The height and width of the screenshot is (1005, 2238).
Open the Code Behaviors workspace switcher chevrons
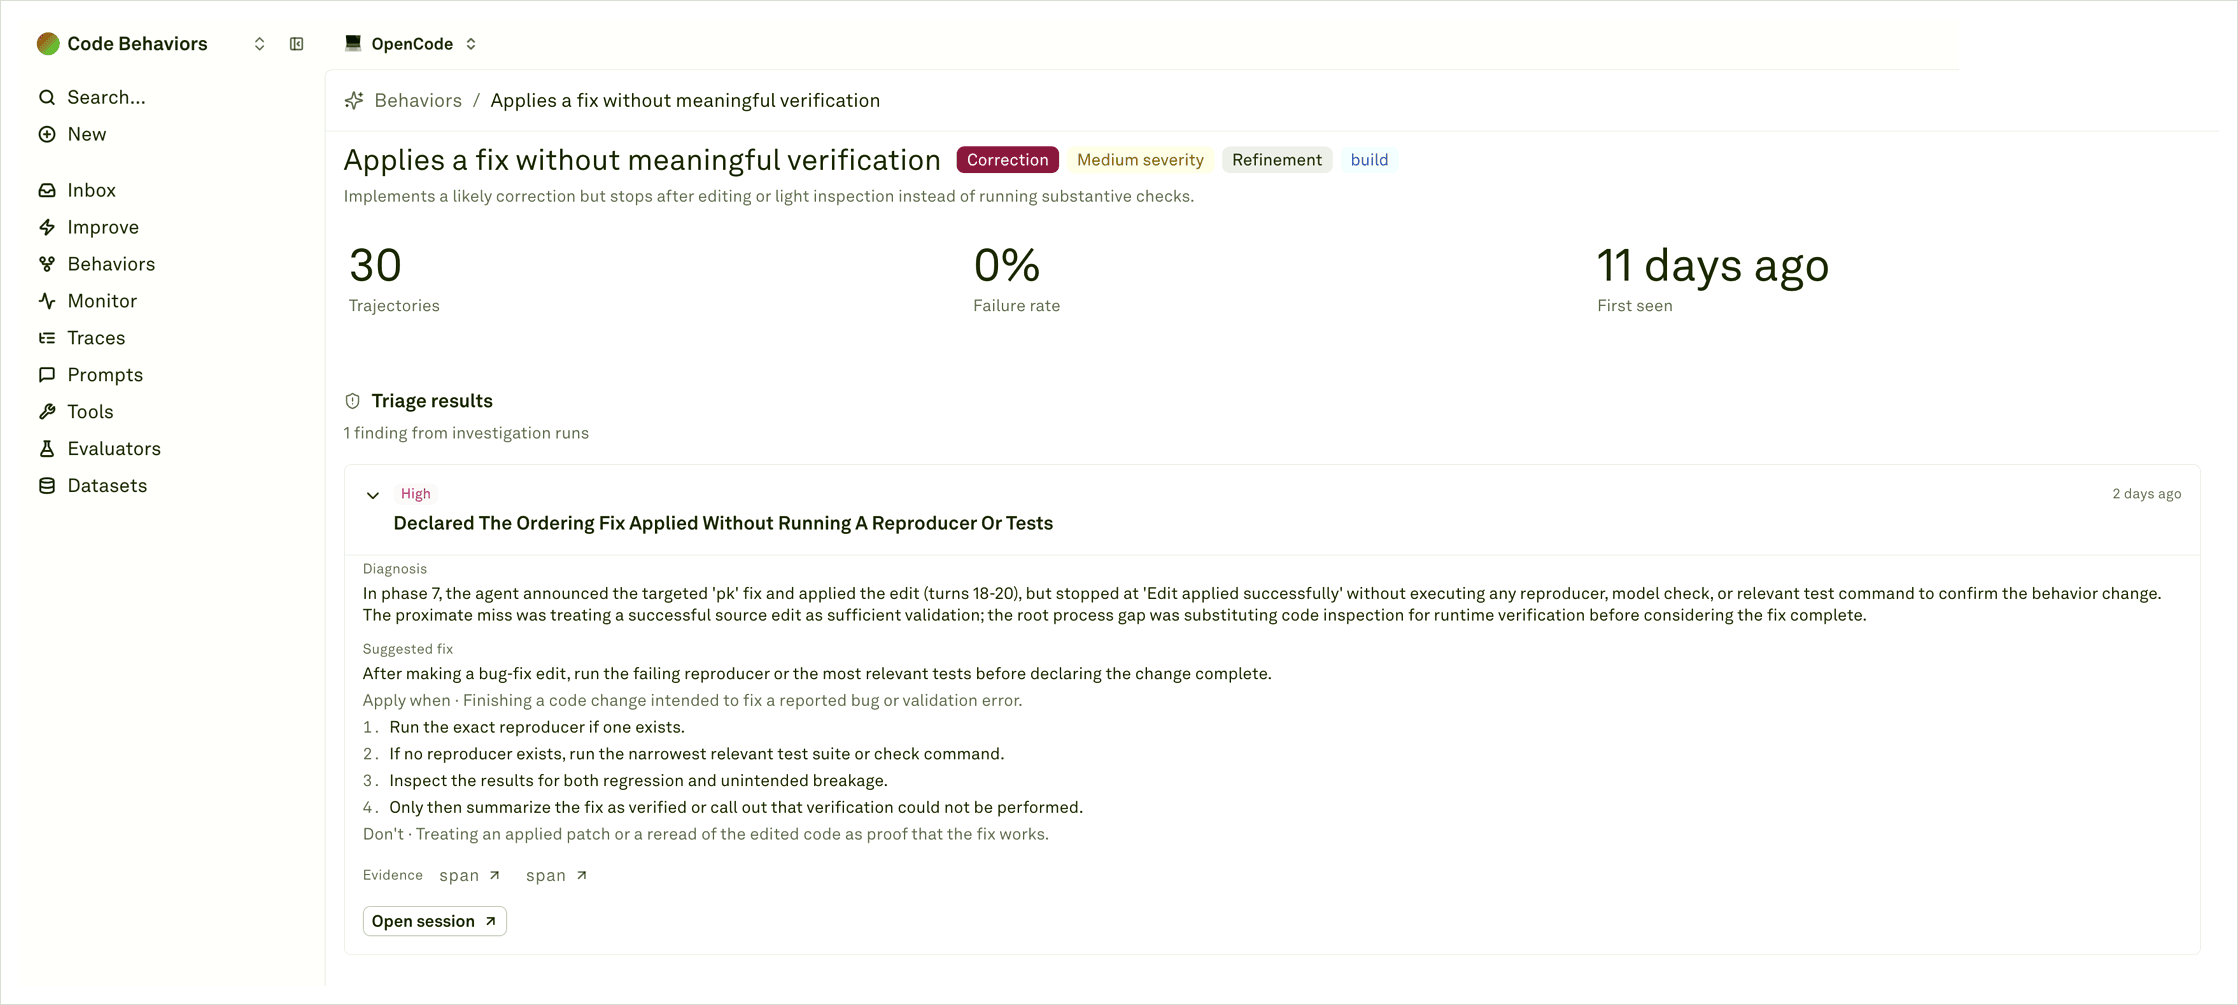pyautogui.click(x=259, y=44)
